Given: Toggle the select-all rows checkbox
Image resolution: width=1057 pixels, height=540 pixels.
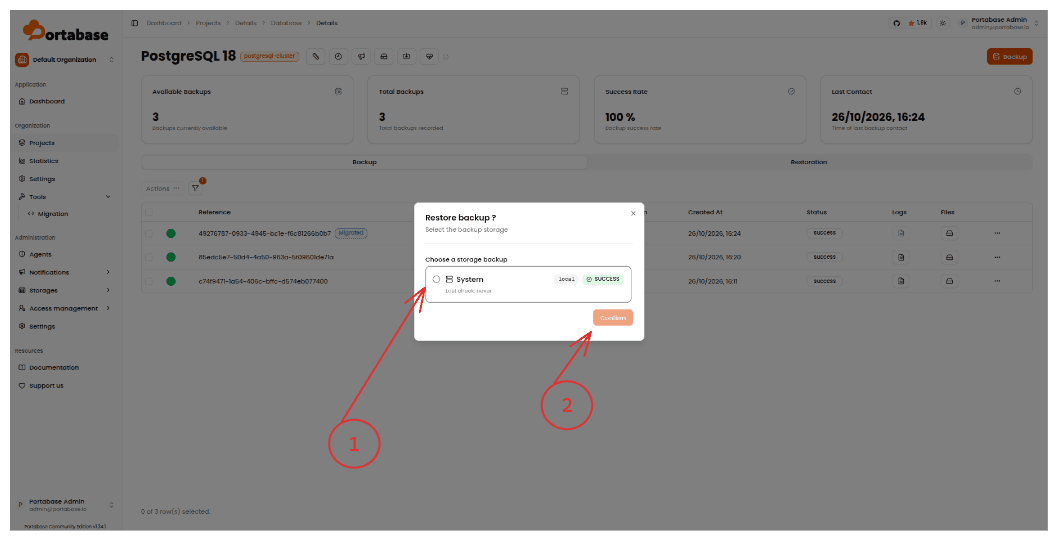Looking at the screenshot, I should [149, 212].
